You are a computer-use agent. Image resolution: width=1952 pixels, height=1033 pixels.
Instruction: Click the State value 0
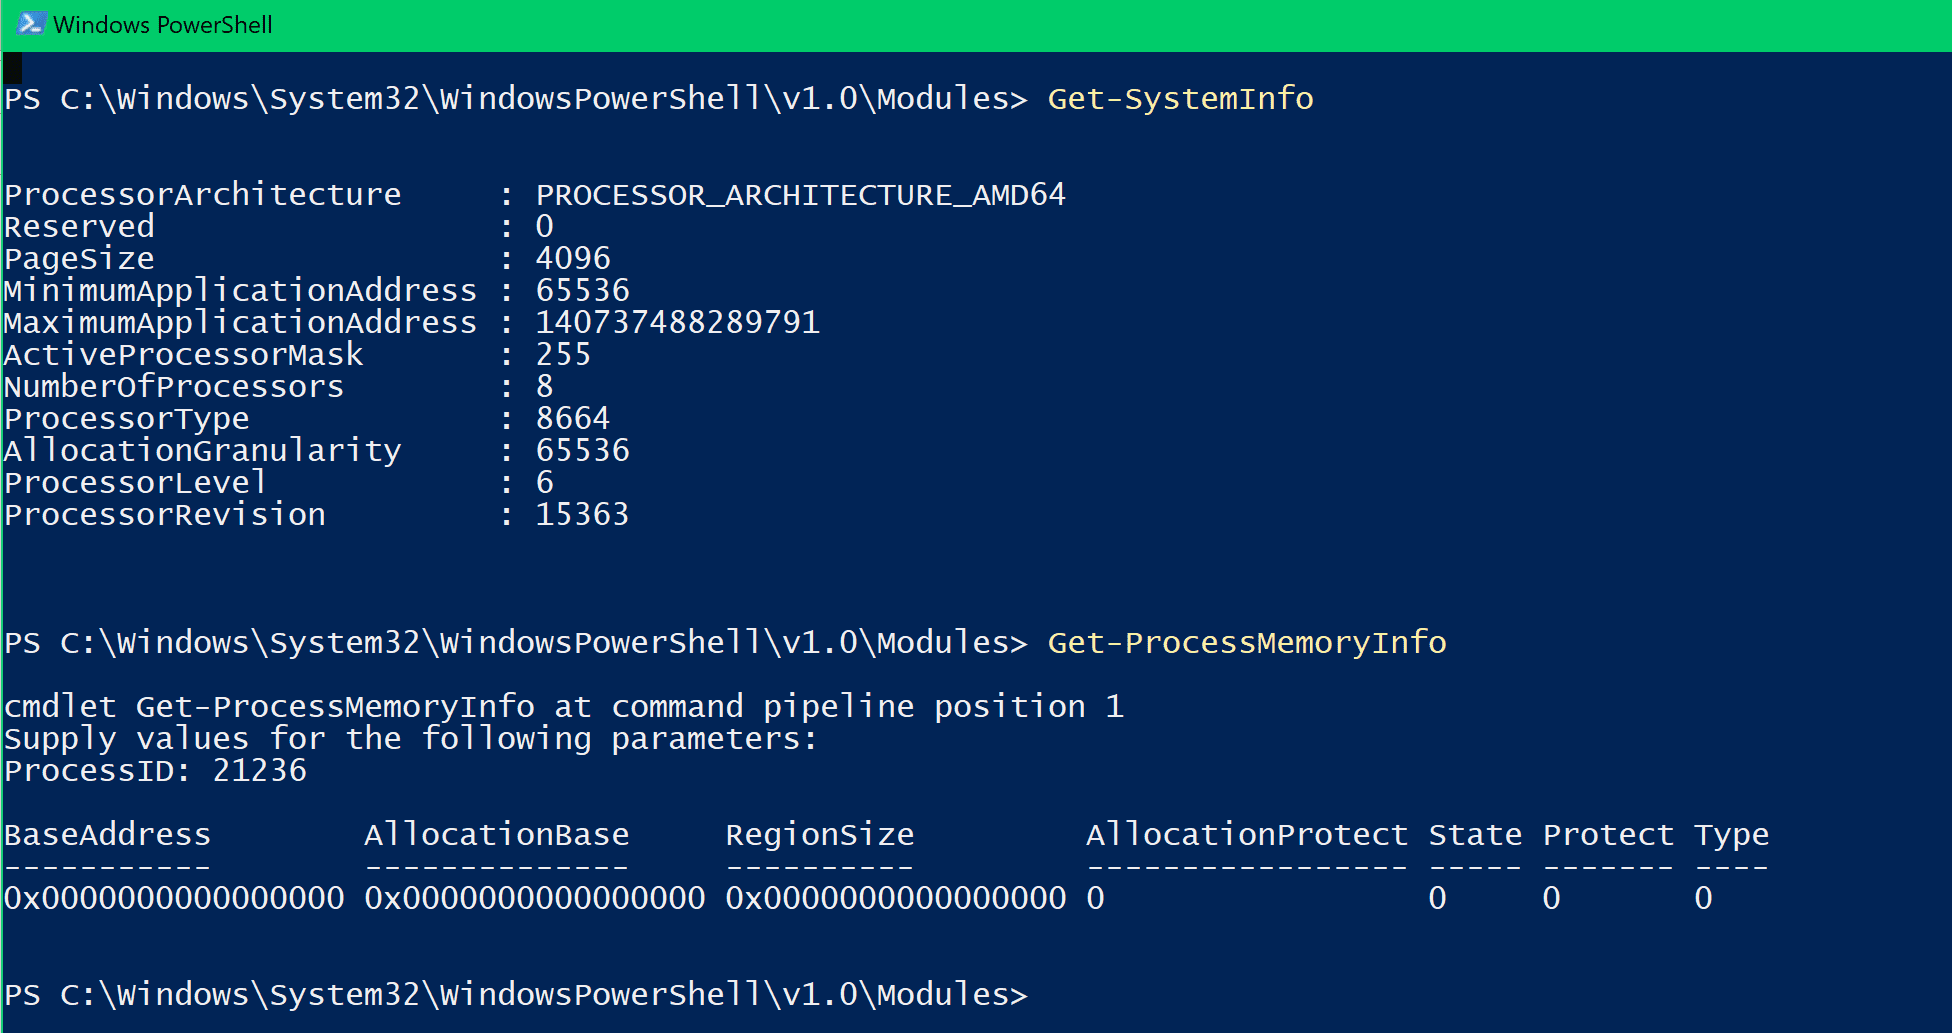click(1438, 898)
